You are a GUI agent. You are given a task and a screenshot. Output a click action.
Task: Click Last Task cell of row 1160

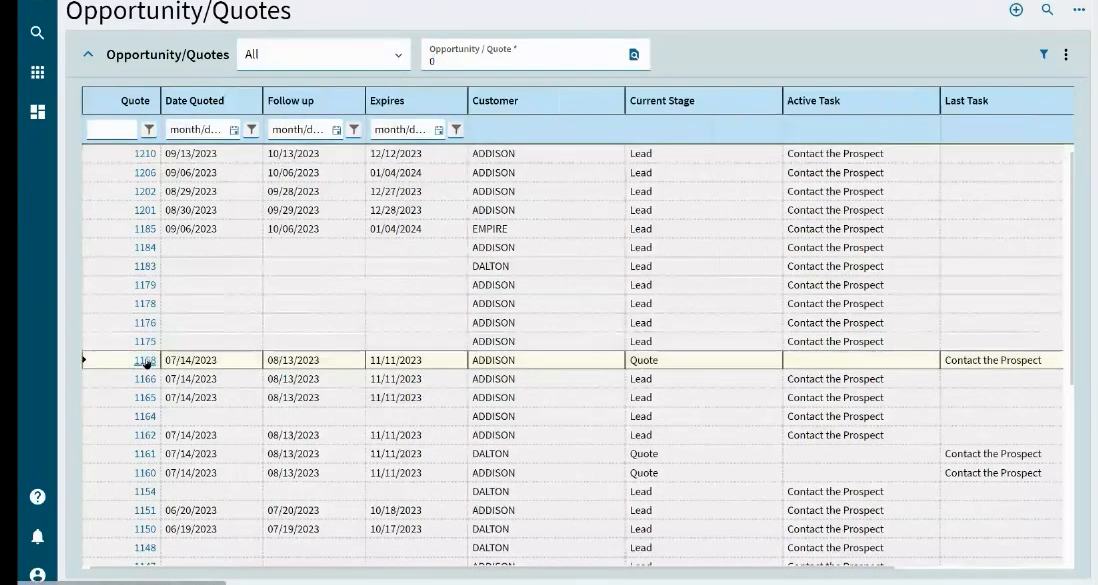click(x=1001, y=473)
